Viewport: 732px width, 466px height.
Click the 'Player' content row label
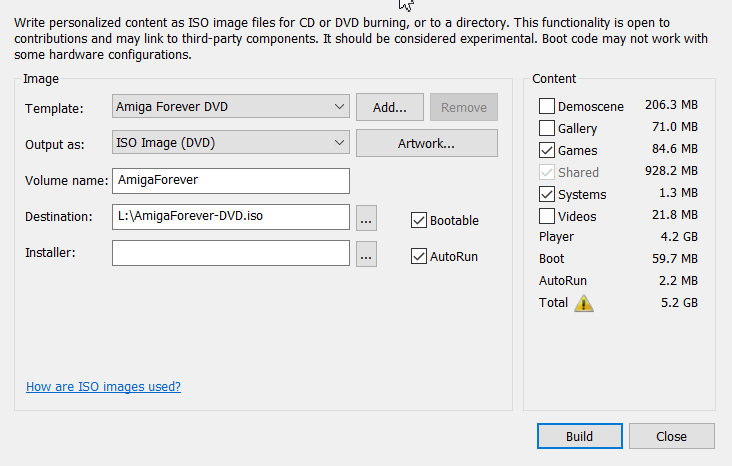pos(556,237)
